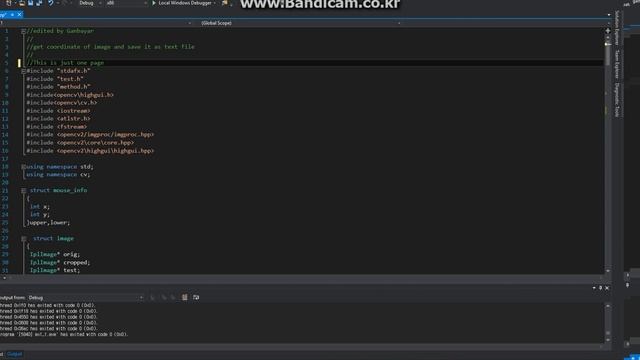The image size is (640, 360).
Task: Open the Diagnostic Tools side tab
Action: 617,100
